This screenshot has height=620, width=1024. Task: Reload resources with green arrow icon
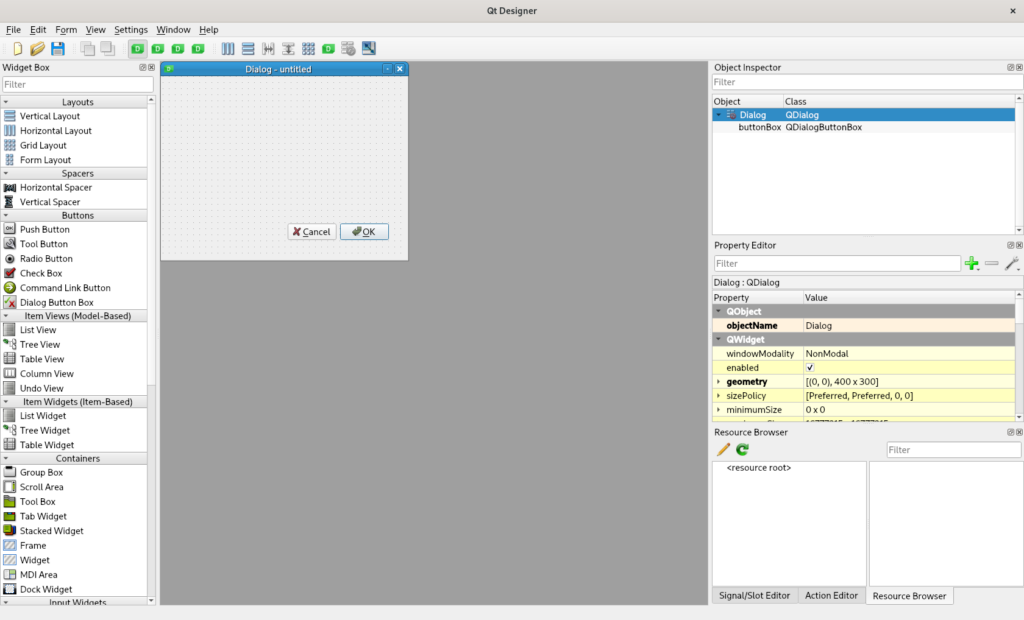743,449
